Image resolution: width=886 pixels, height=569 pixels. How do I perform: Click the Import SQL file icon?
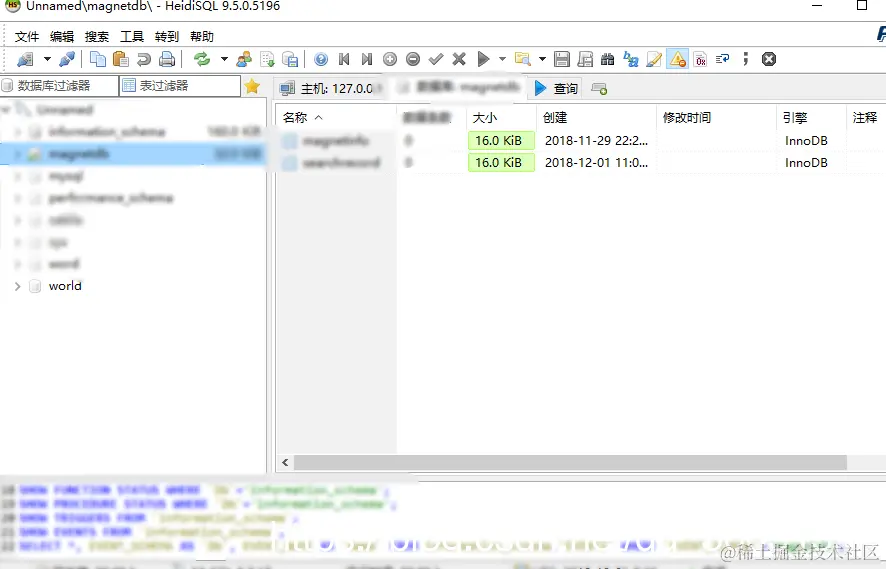coord(267,59)
